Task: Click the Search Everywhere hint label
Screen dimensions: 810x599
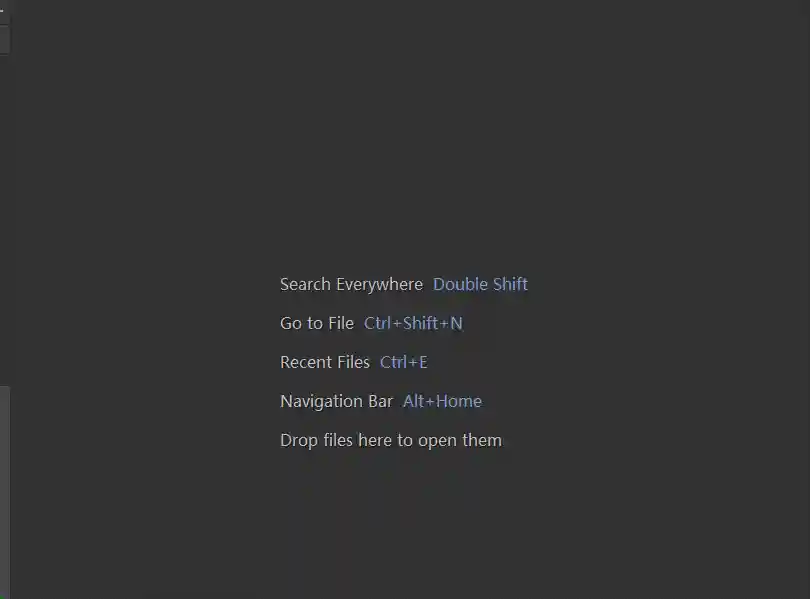Action: coord(351,285)
